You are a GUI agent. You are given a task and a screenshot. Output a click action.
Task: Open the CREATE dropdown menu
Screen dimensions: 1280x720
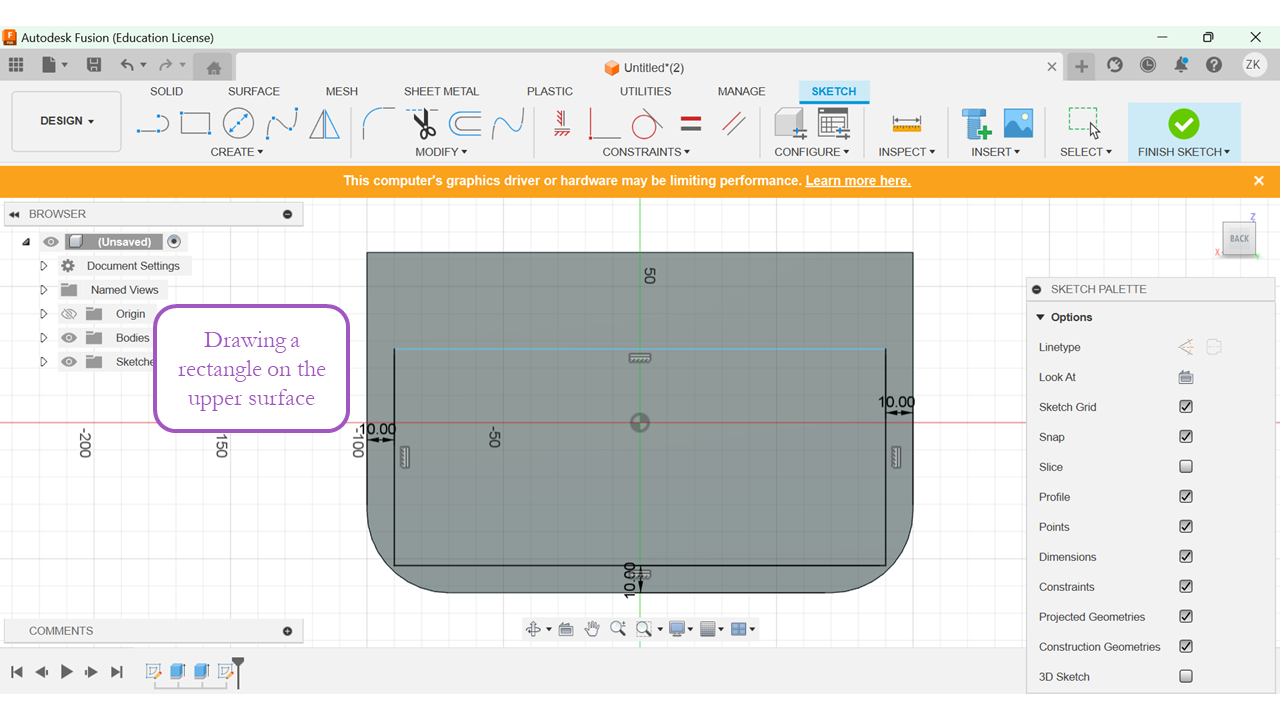click(x=237, y=152)
